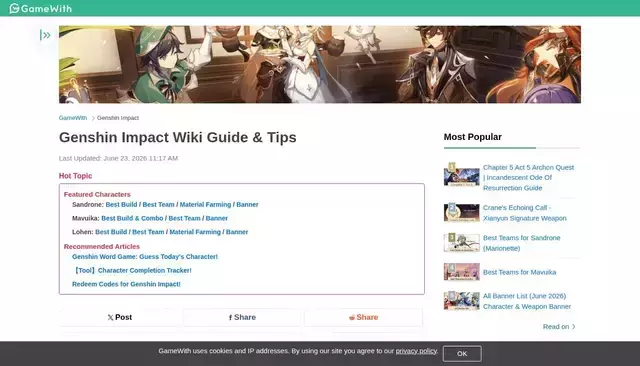640x366 pixels.
Task: Open Sandrone Best Team link
Action: (158, 204)
